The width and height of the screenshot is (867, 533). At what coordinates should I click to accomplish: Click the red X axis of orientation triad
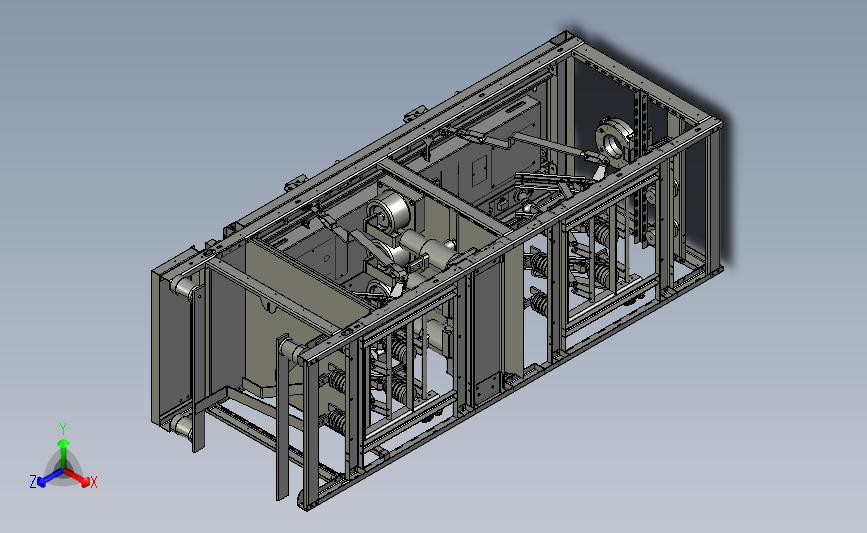click(x=78, y=478)
